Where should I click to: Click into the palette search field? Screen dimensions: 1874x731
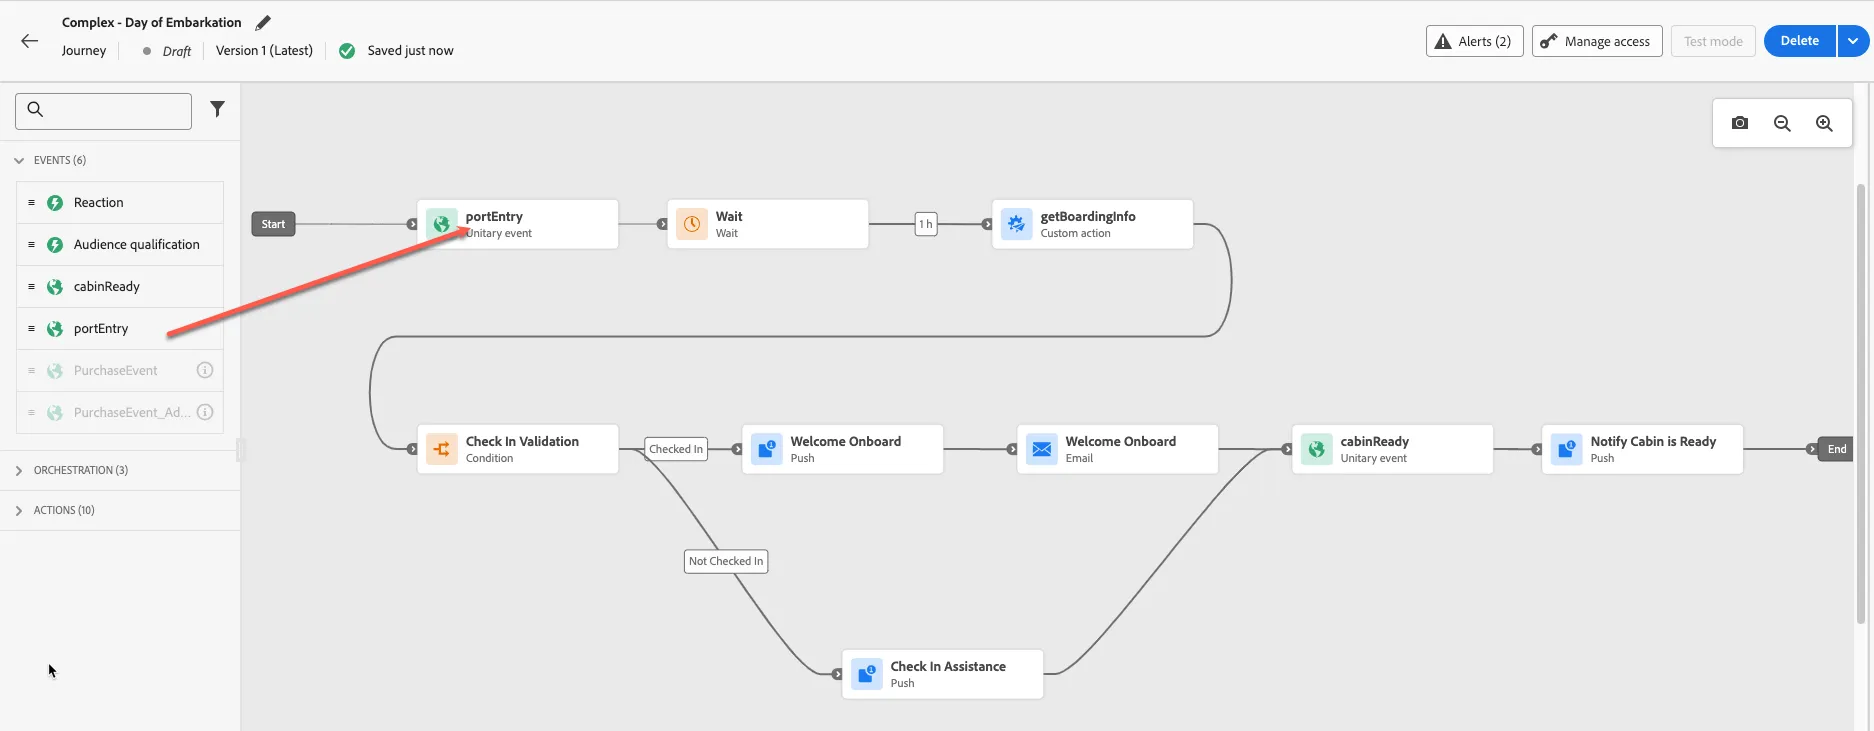(104, 111)
